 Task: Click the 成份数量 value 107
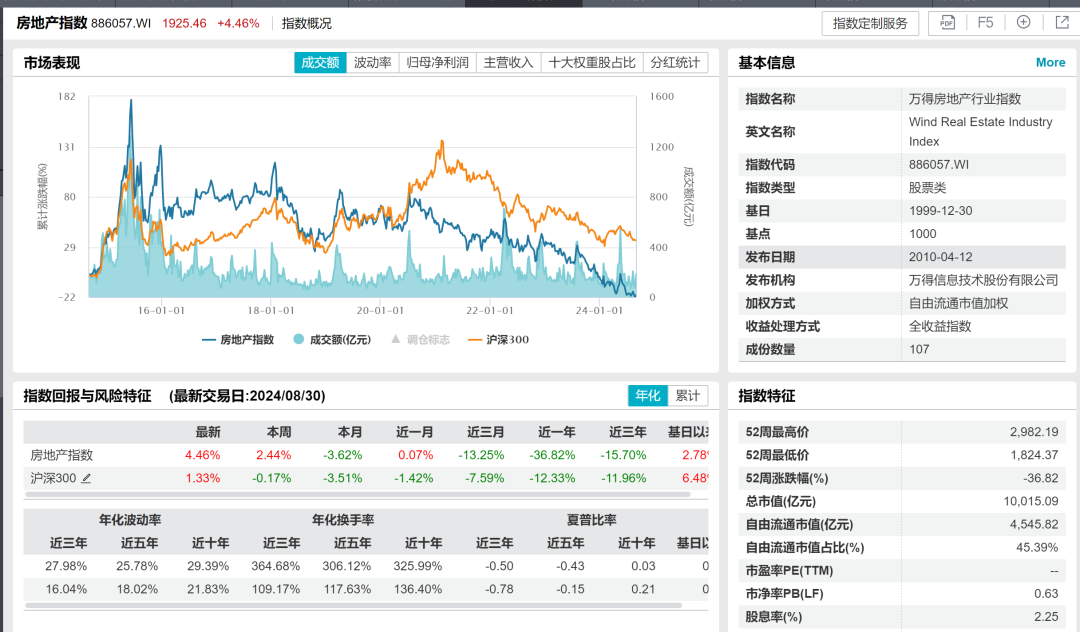click(x=919, y=350)
